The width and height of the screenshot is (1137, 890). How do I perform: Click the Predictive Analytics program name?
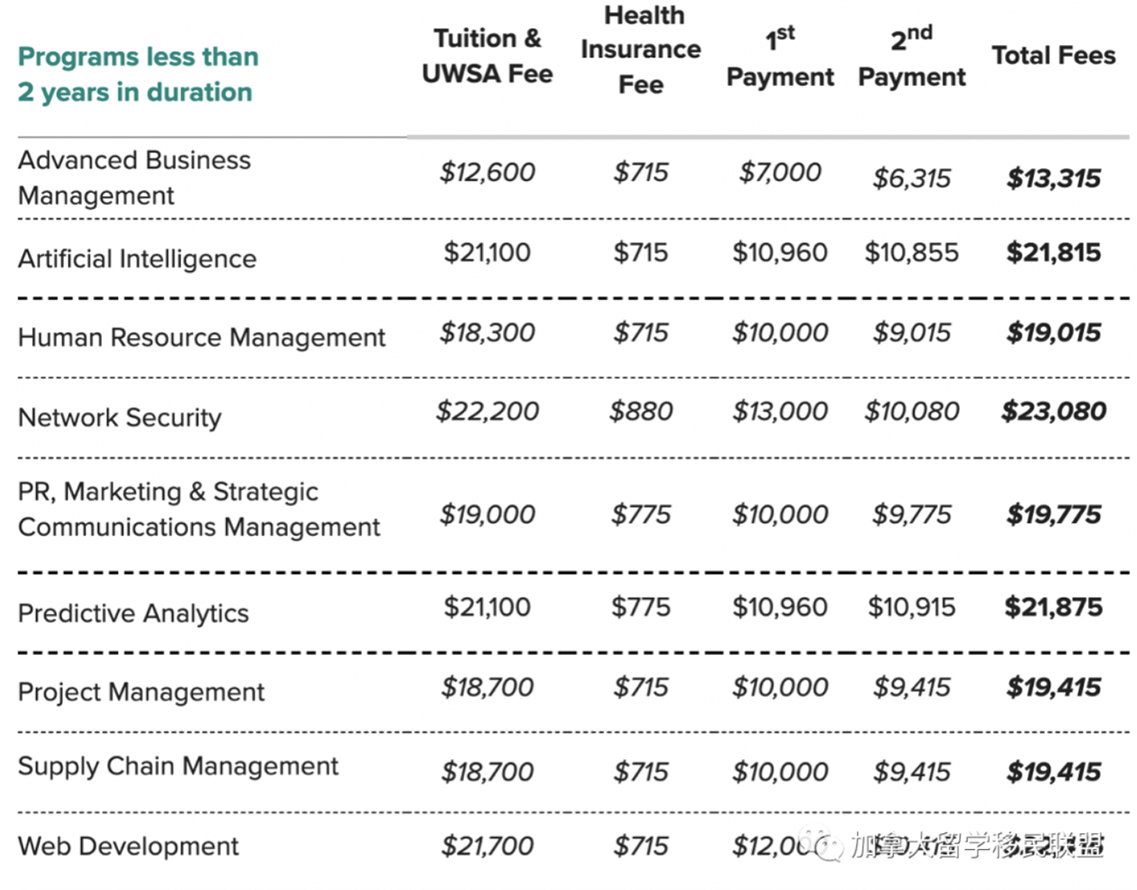pyautogui.click(x=133, y=613)
